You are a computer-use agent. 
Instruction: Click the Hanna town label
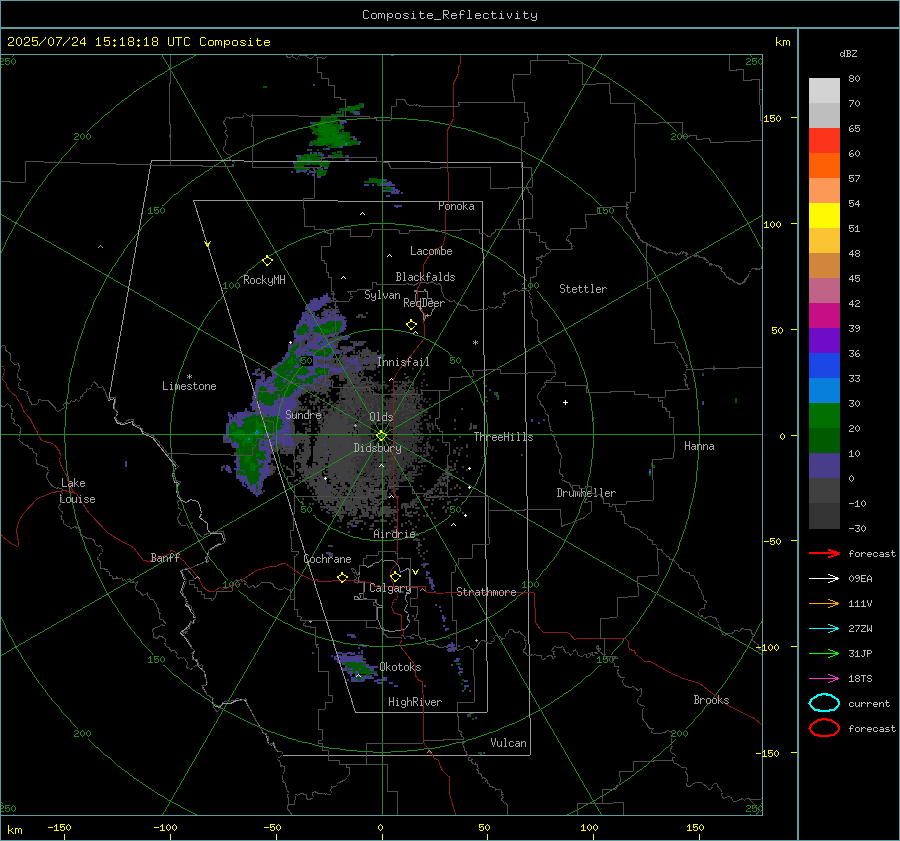click(x=699, y=446)
